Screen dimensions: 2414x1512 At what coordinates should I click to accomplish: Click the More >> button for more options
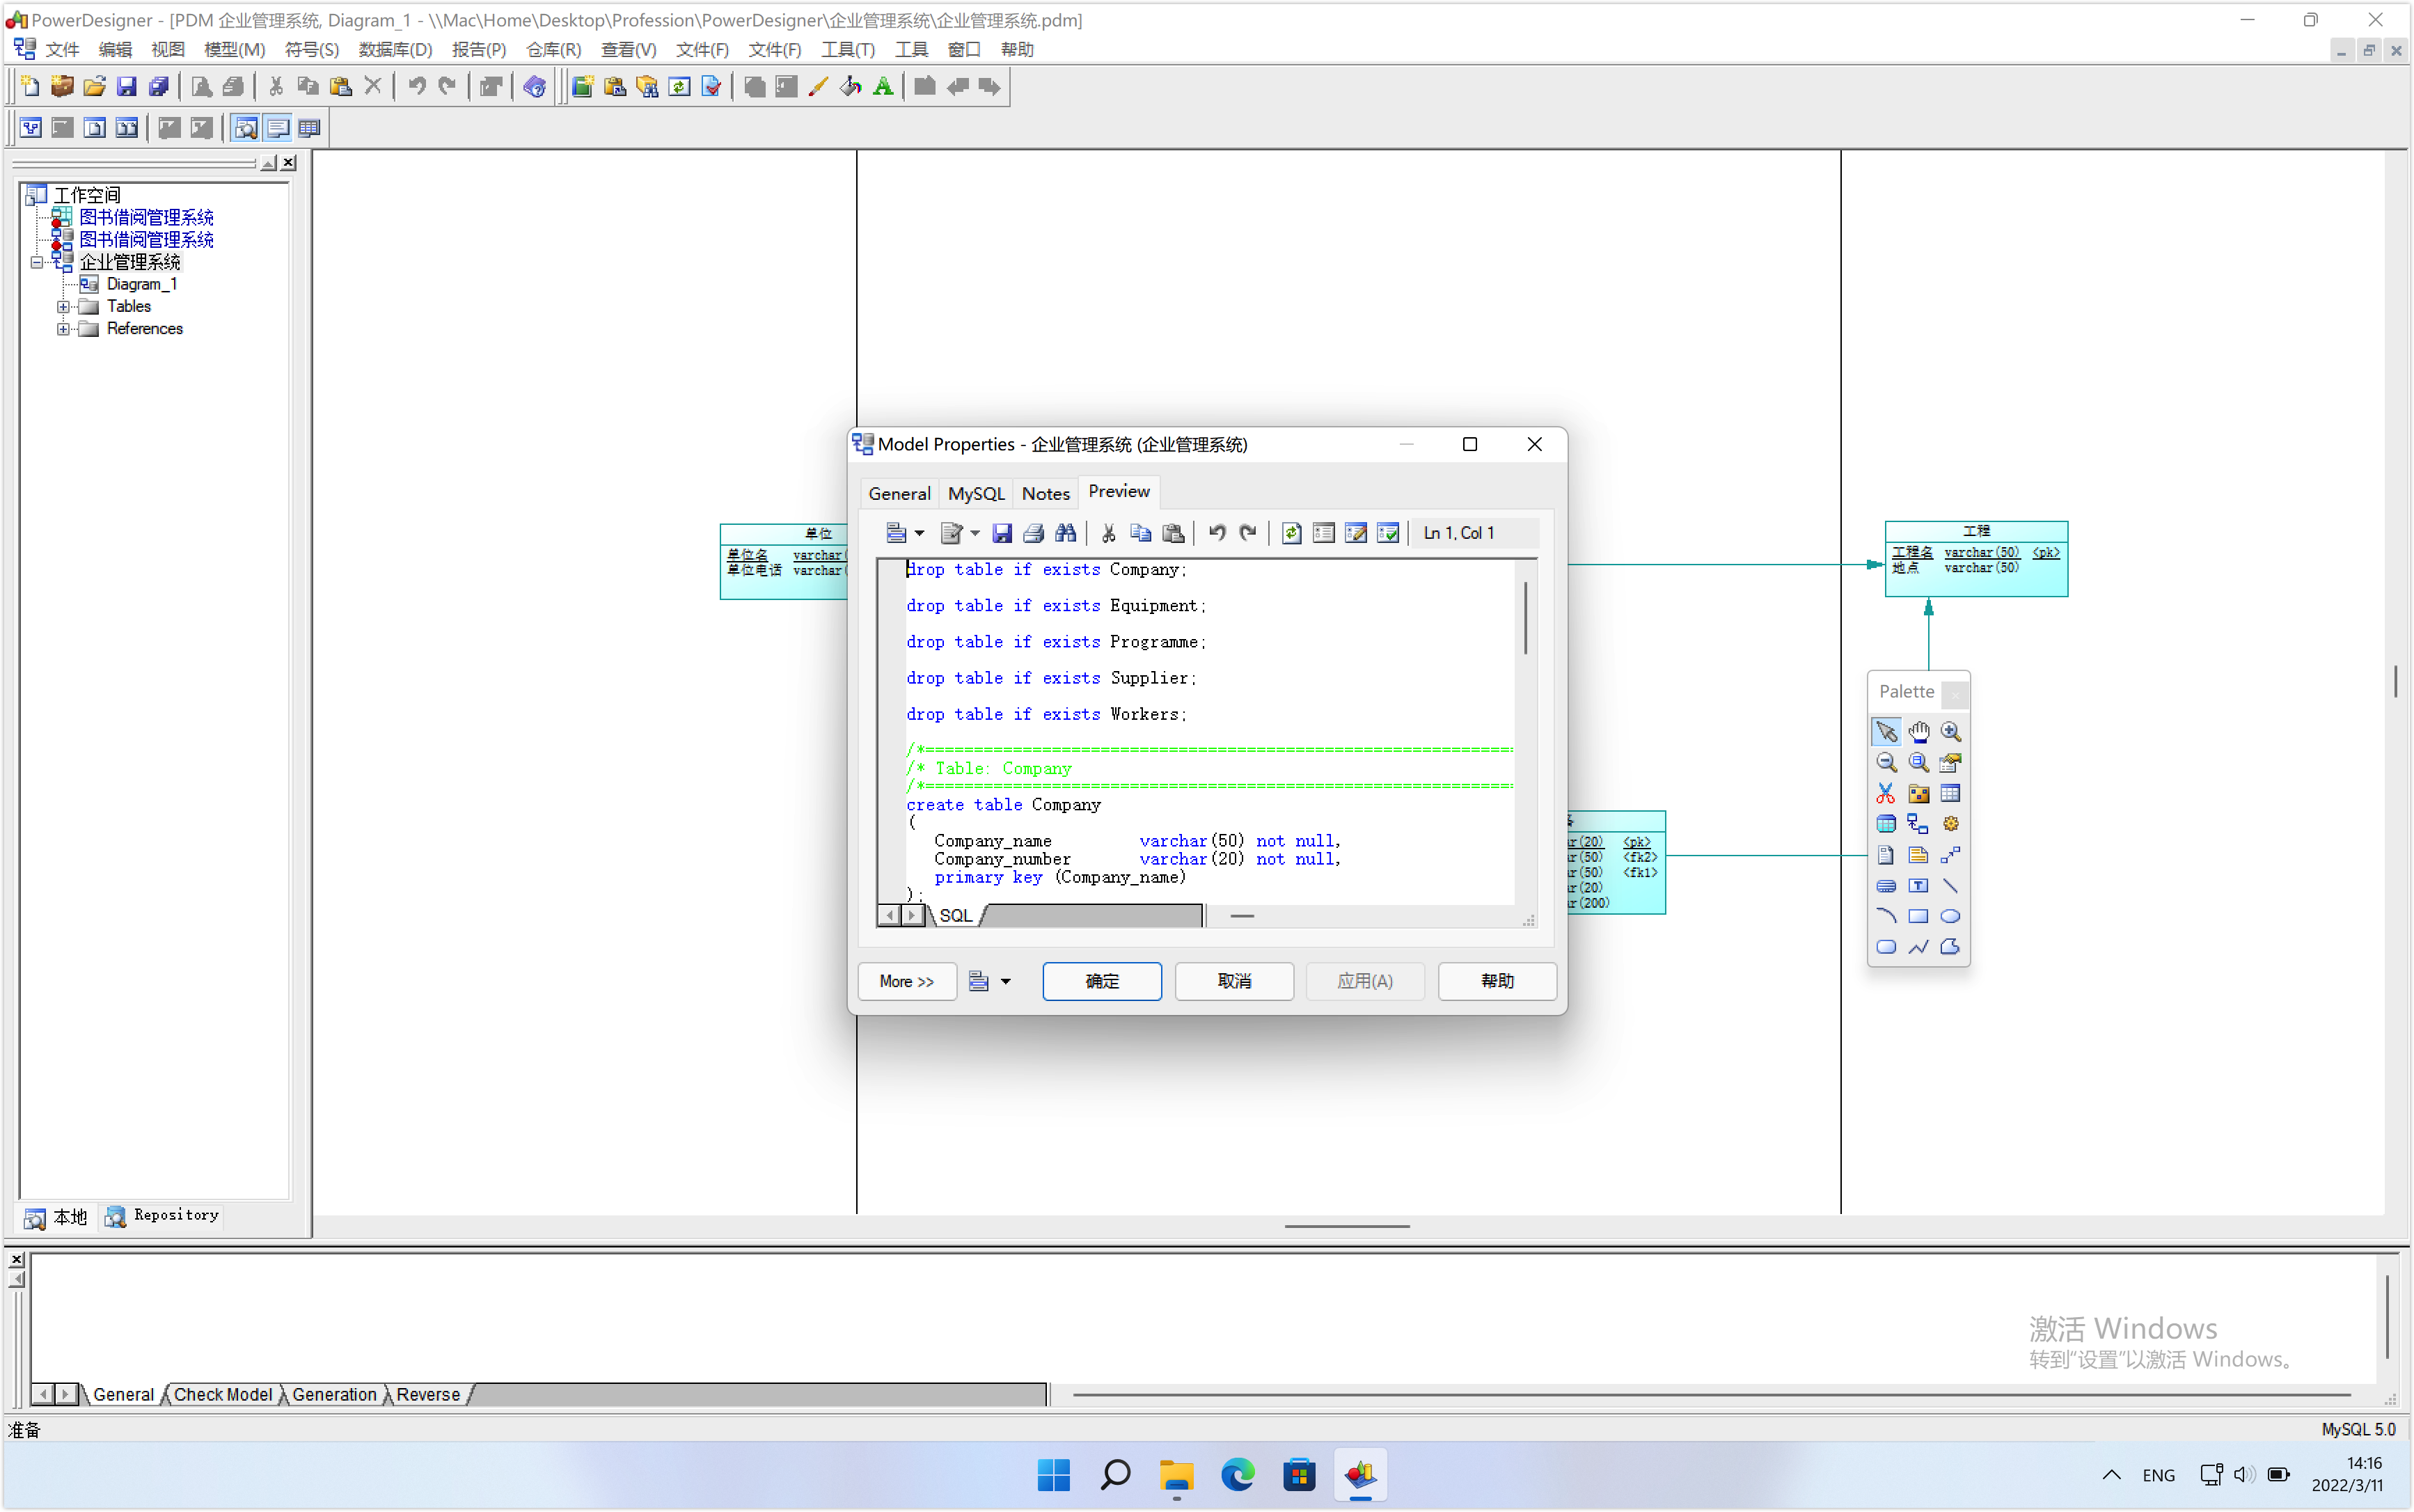[904, 979]
